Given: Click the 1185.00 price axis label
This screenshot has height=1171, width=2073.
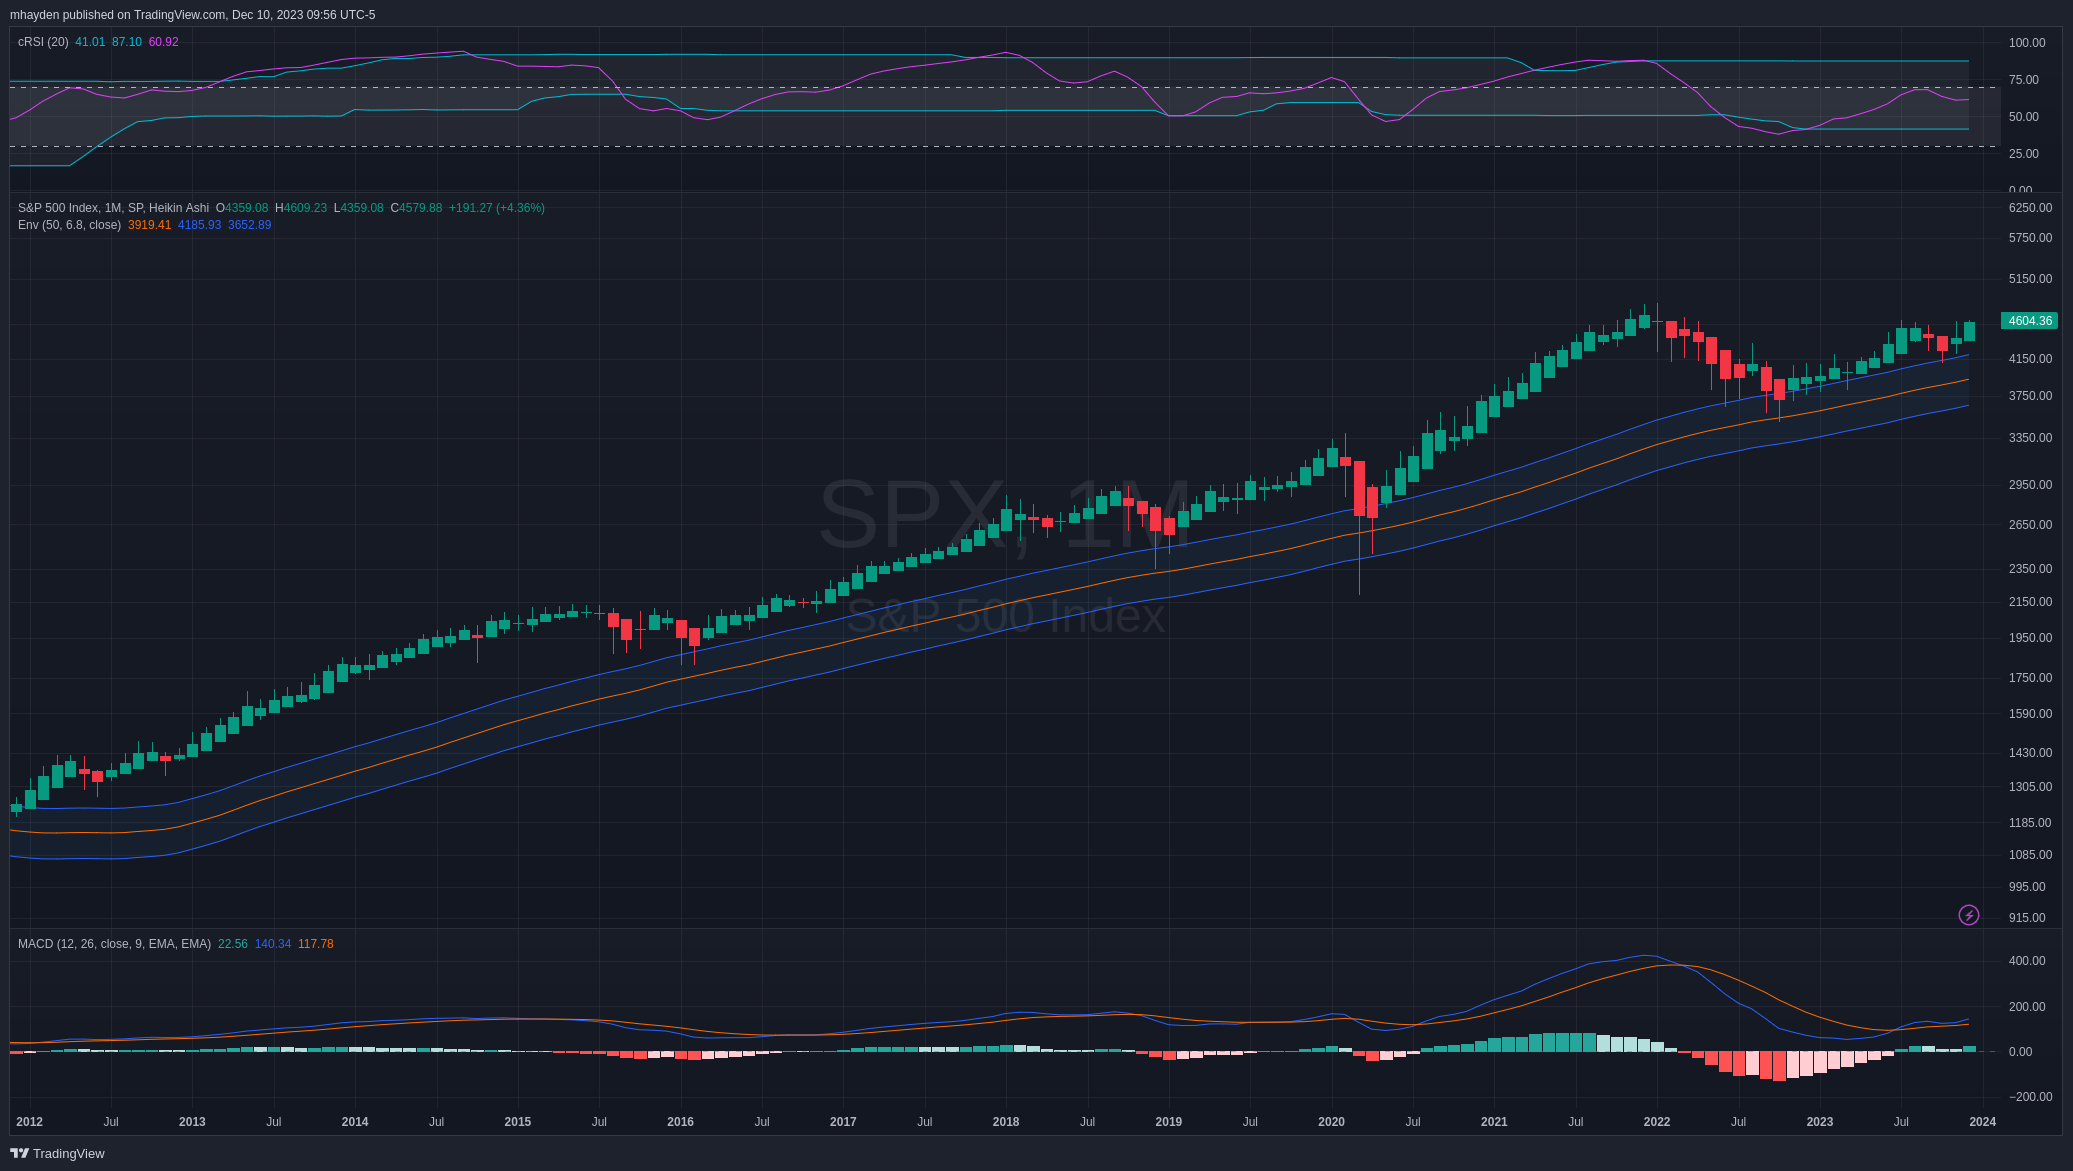Looking at the screenshot, I should 2030,823.
